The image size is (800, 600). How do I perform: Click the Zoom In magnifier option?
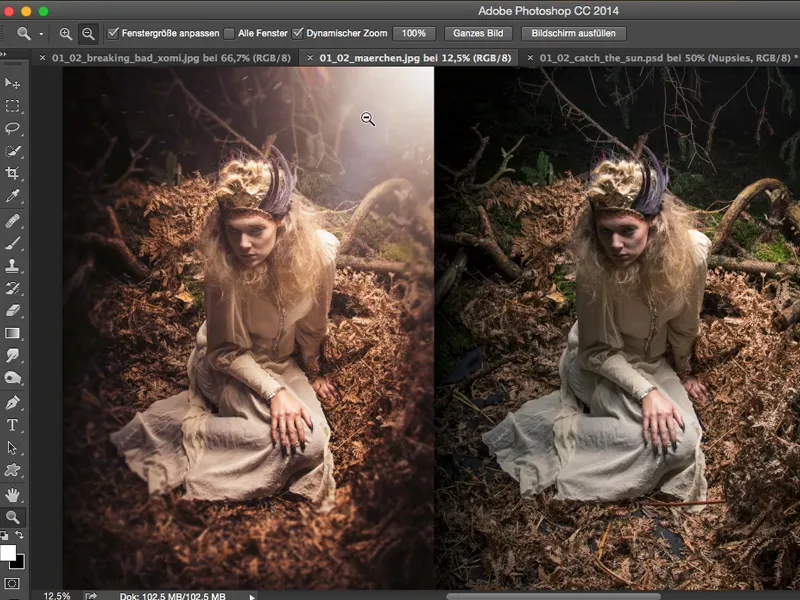point(65,34)
